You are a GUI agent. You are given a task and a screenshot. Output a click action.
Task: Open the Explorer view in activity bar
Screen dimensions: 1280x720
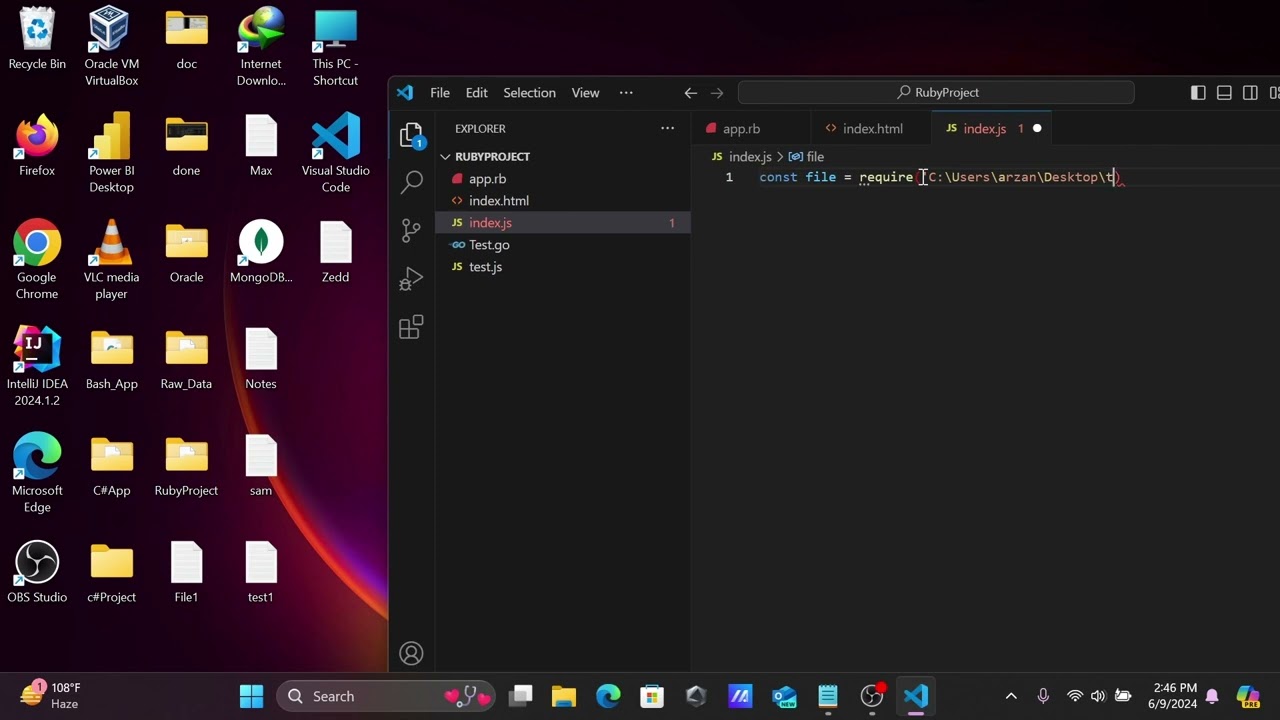[x=411, y=136]
